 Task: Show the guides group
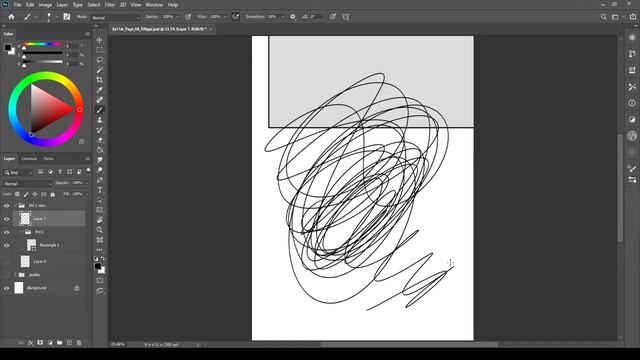pos(7,275)
